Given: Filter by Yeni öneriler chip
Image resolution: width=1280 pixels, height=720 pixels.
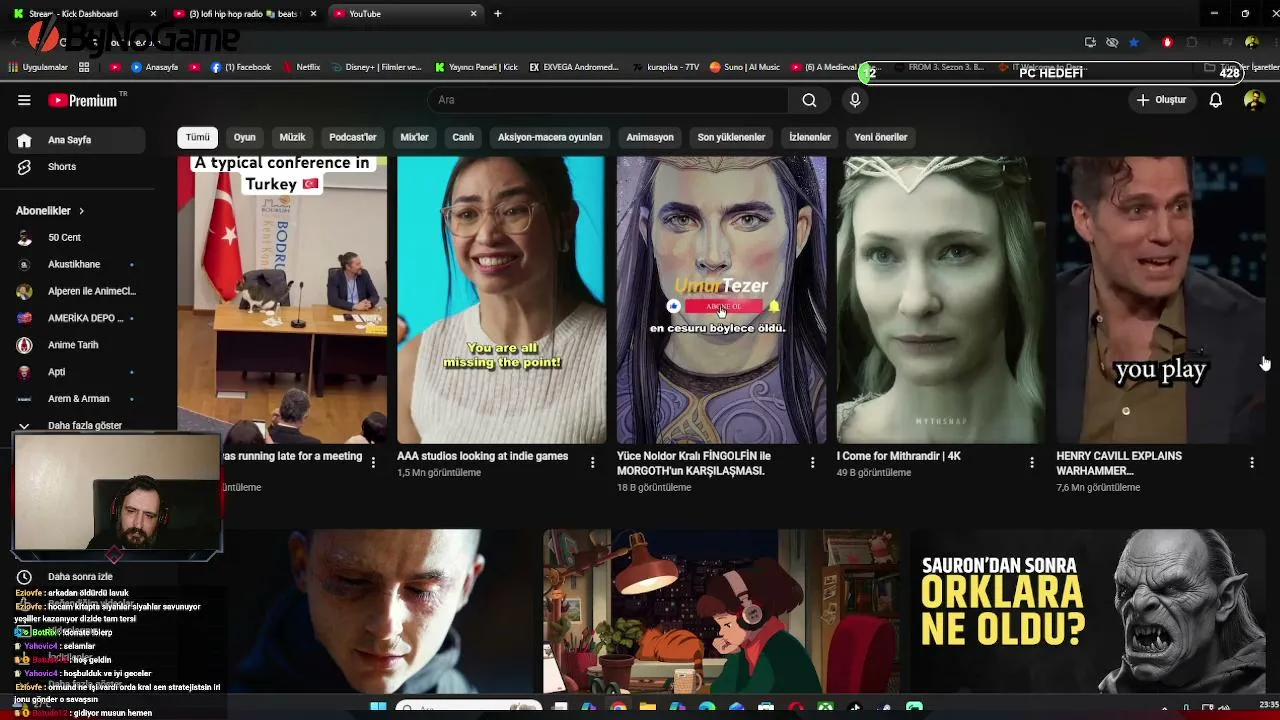Looking at the screenshot, I should coord(881,137).
